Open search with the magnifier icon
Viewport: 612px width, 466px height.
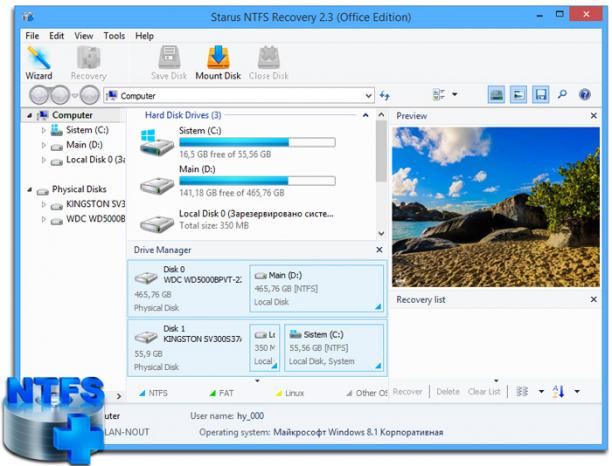click(562, 94)
